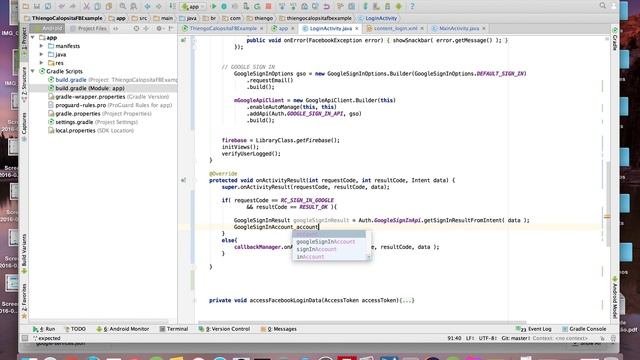640x360 pixels.
Task: Open the Gradle Console button
Action: coord(584,329)
